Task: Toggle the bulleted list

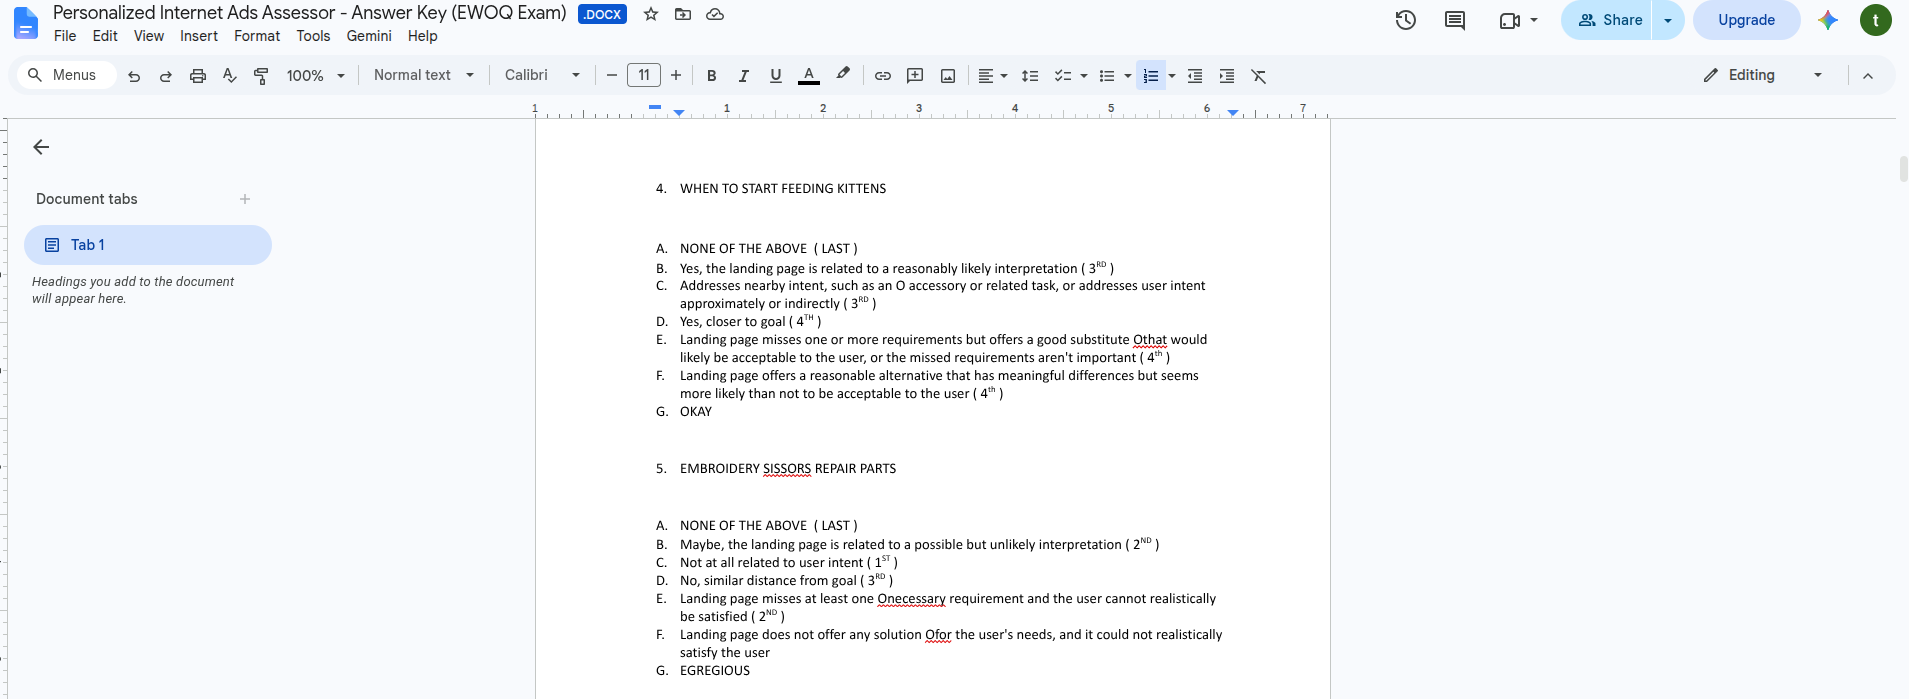Action: tap(1106, 76)
